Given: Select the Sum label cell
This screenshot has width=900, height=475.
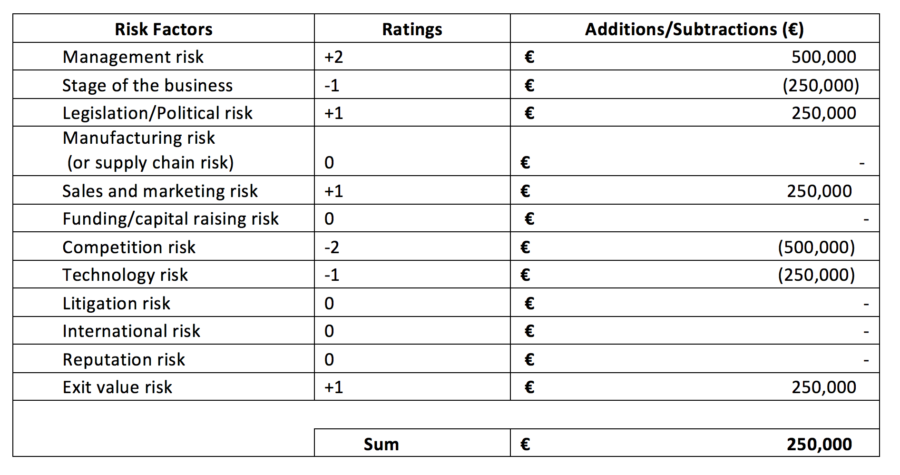Looking at the screenshot, I should [x=412, y=443].
